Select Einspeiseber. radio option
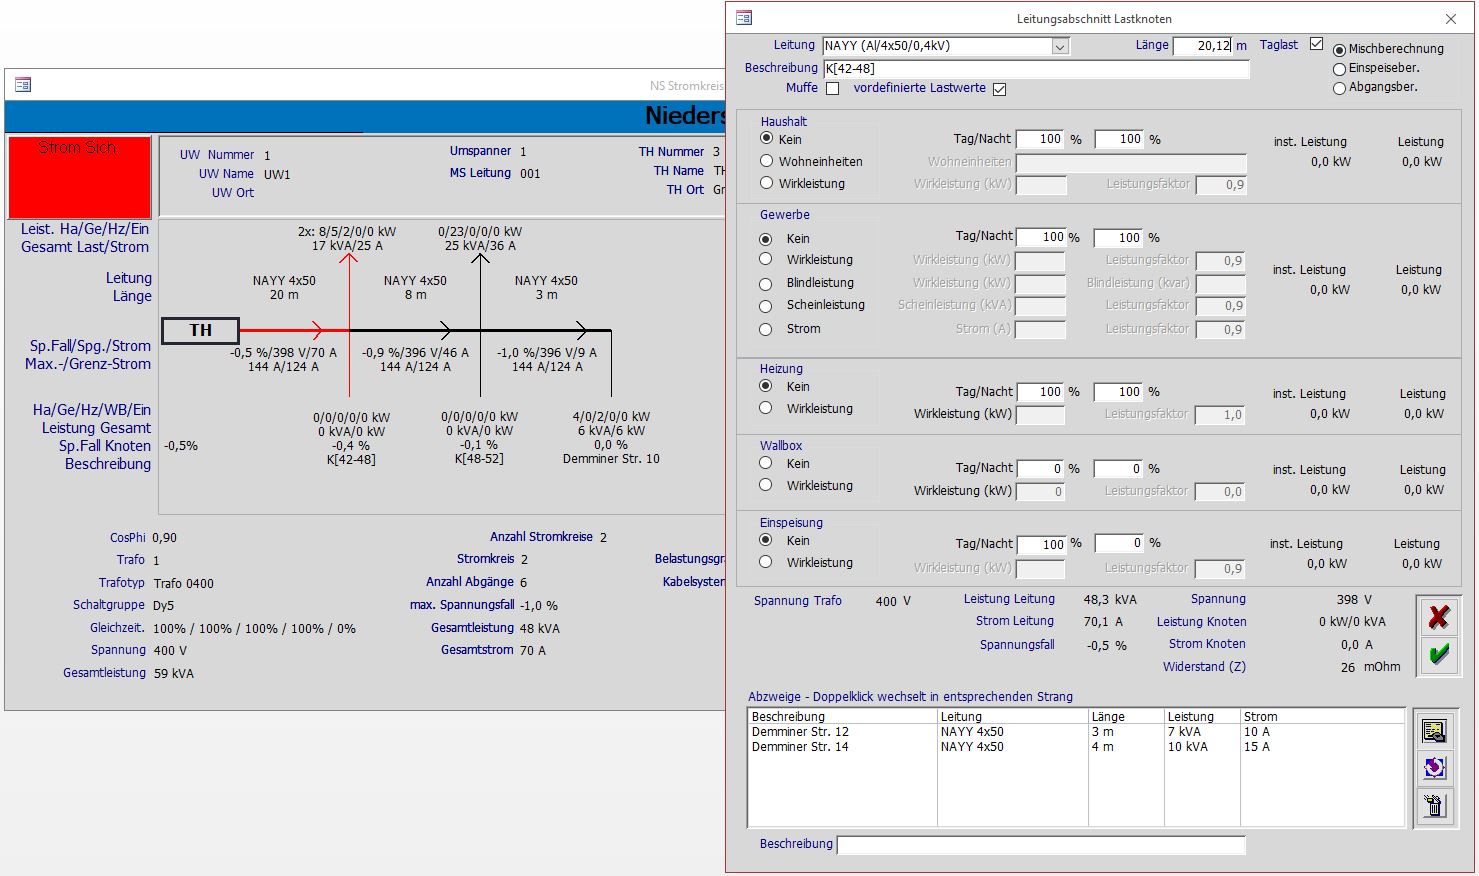The width and height of the screenshot is (1479, 876). [x=1339, y=69]
